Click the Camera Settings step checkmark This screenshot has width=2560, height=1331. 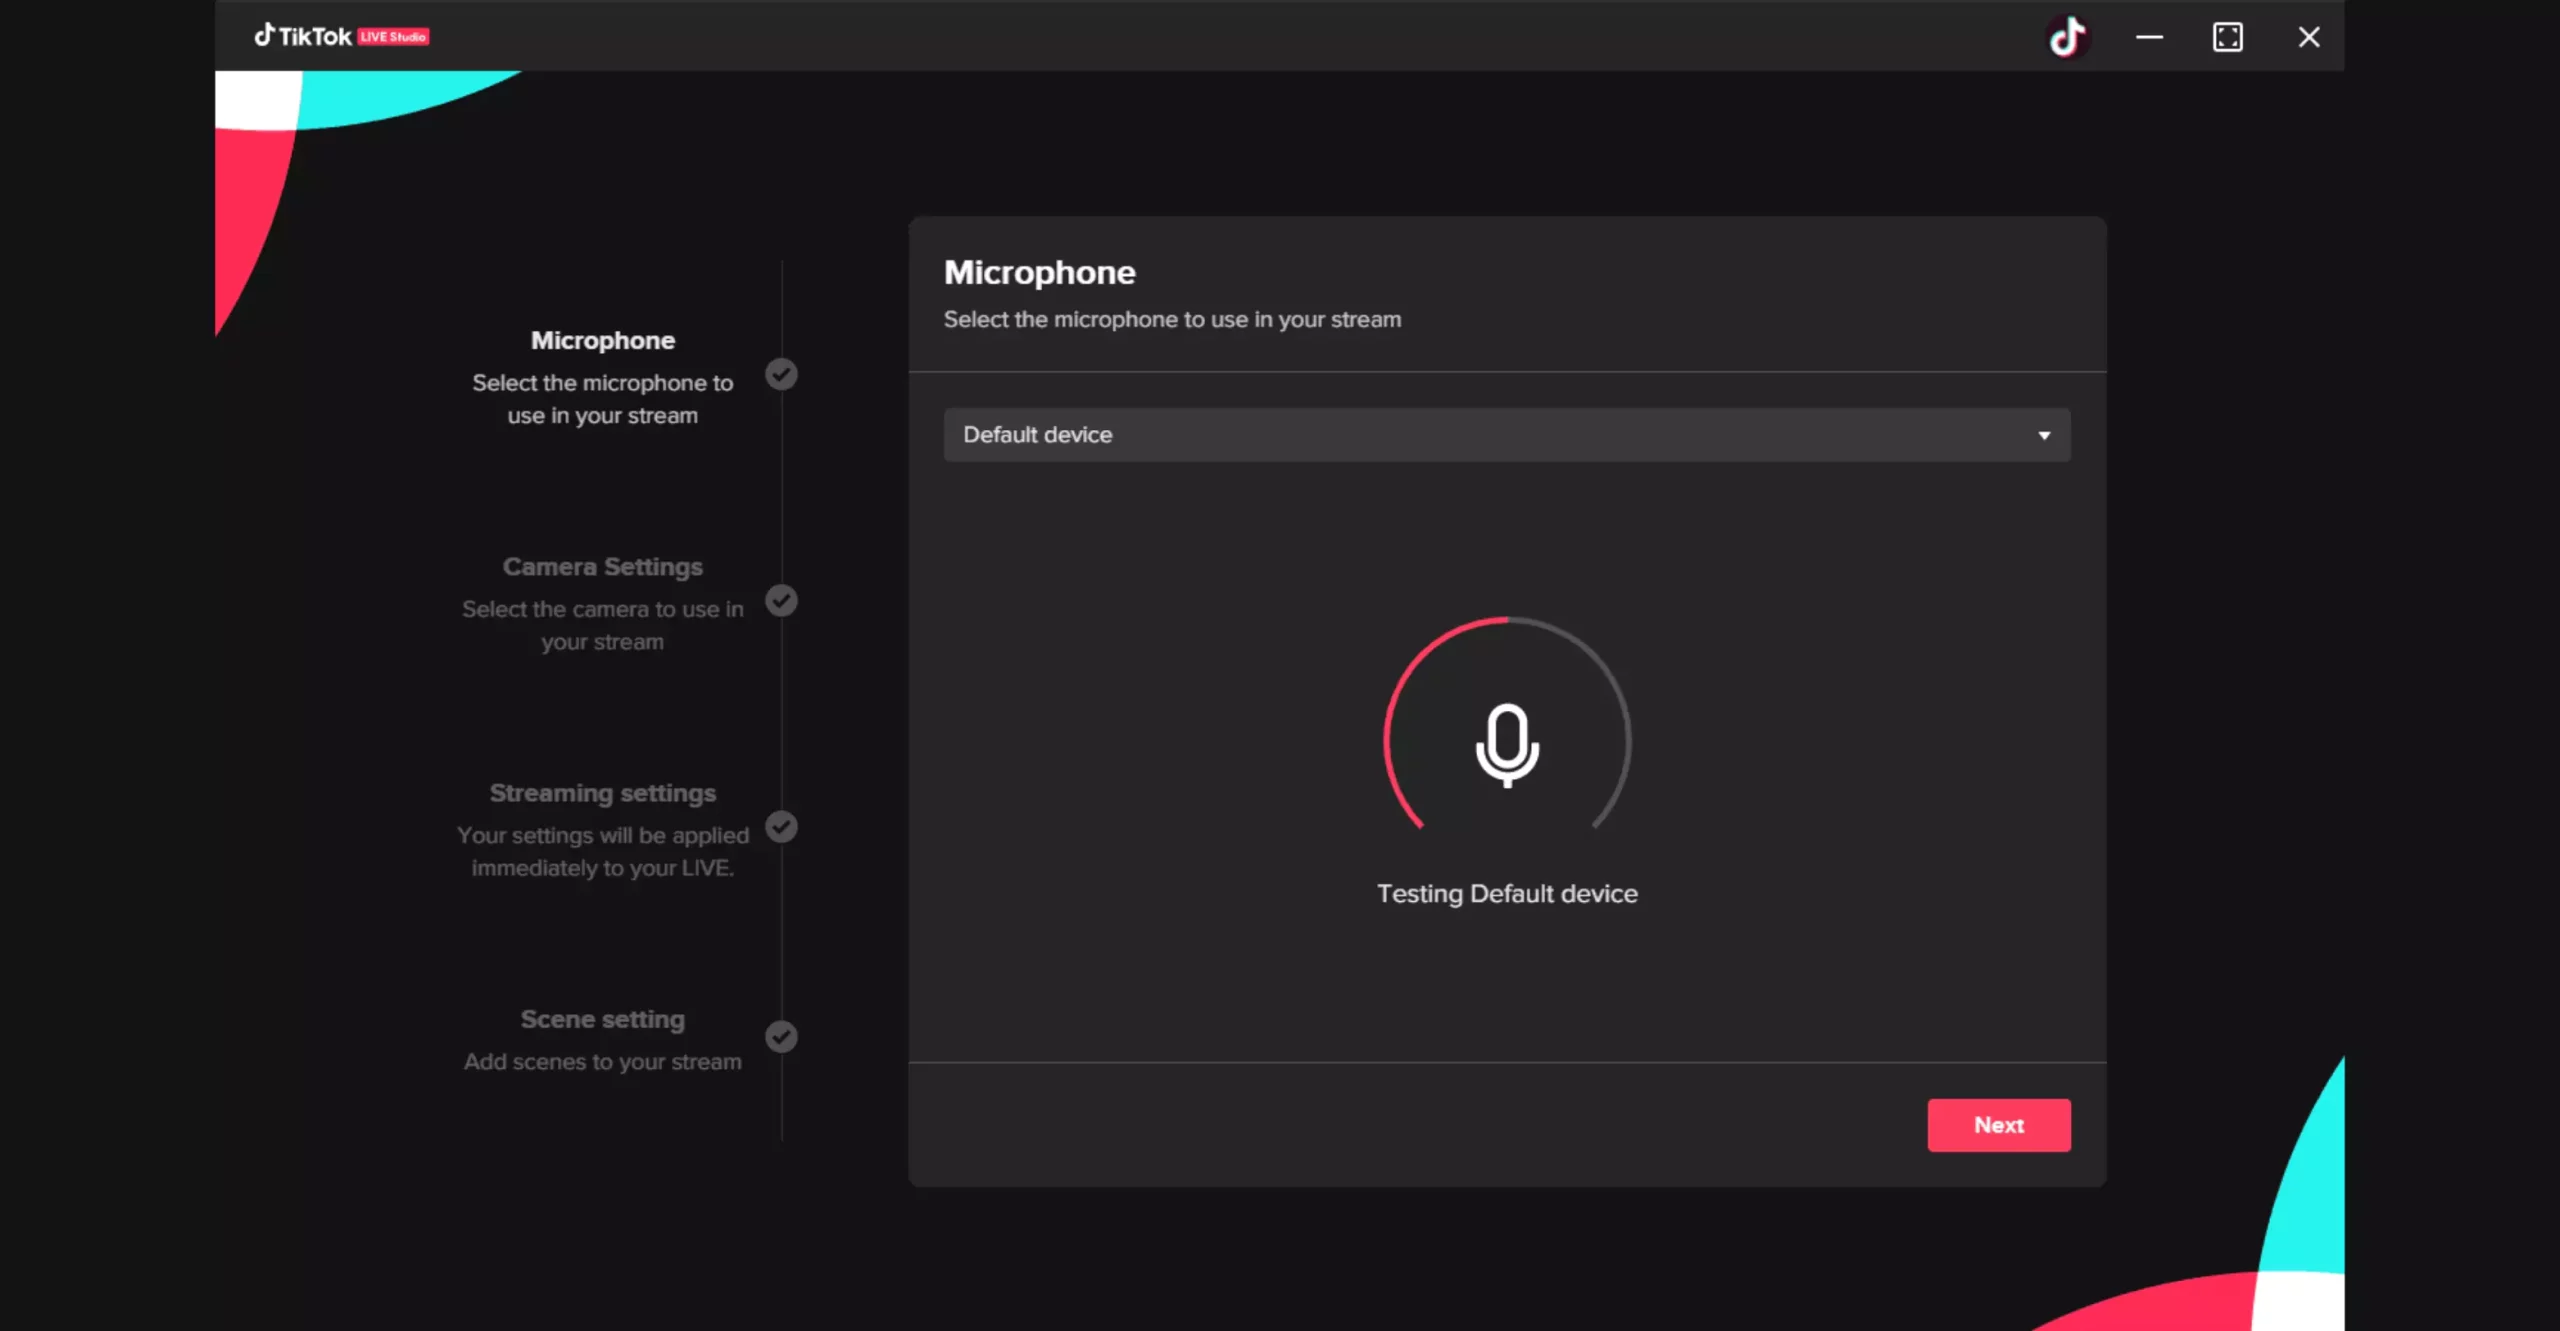(781, 601)
